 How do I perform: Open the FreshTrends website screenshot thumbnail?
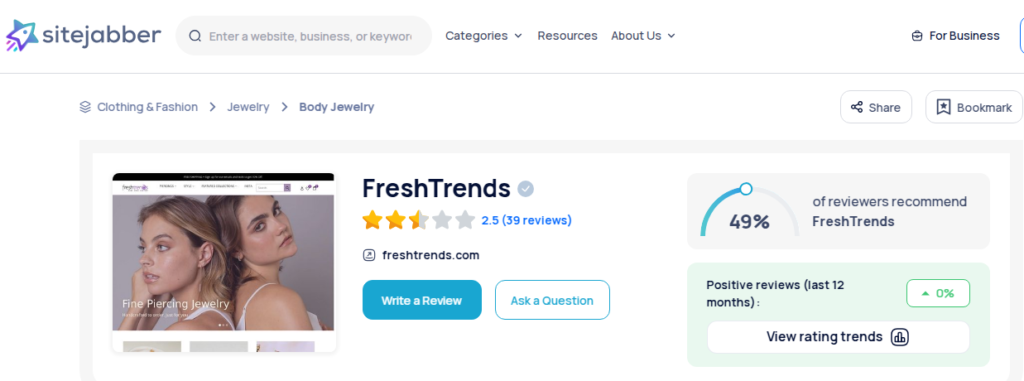point(223,263)
